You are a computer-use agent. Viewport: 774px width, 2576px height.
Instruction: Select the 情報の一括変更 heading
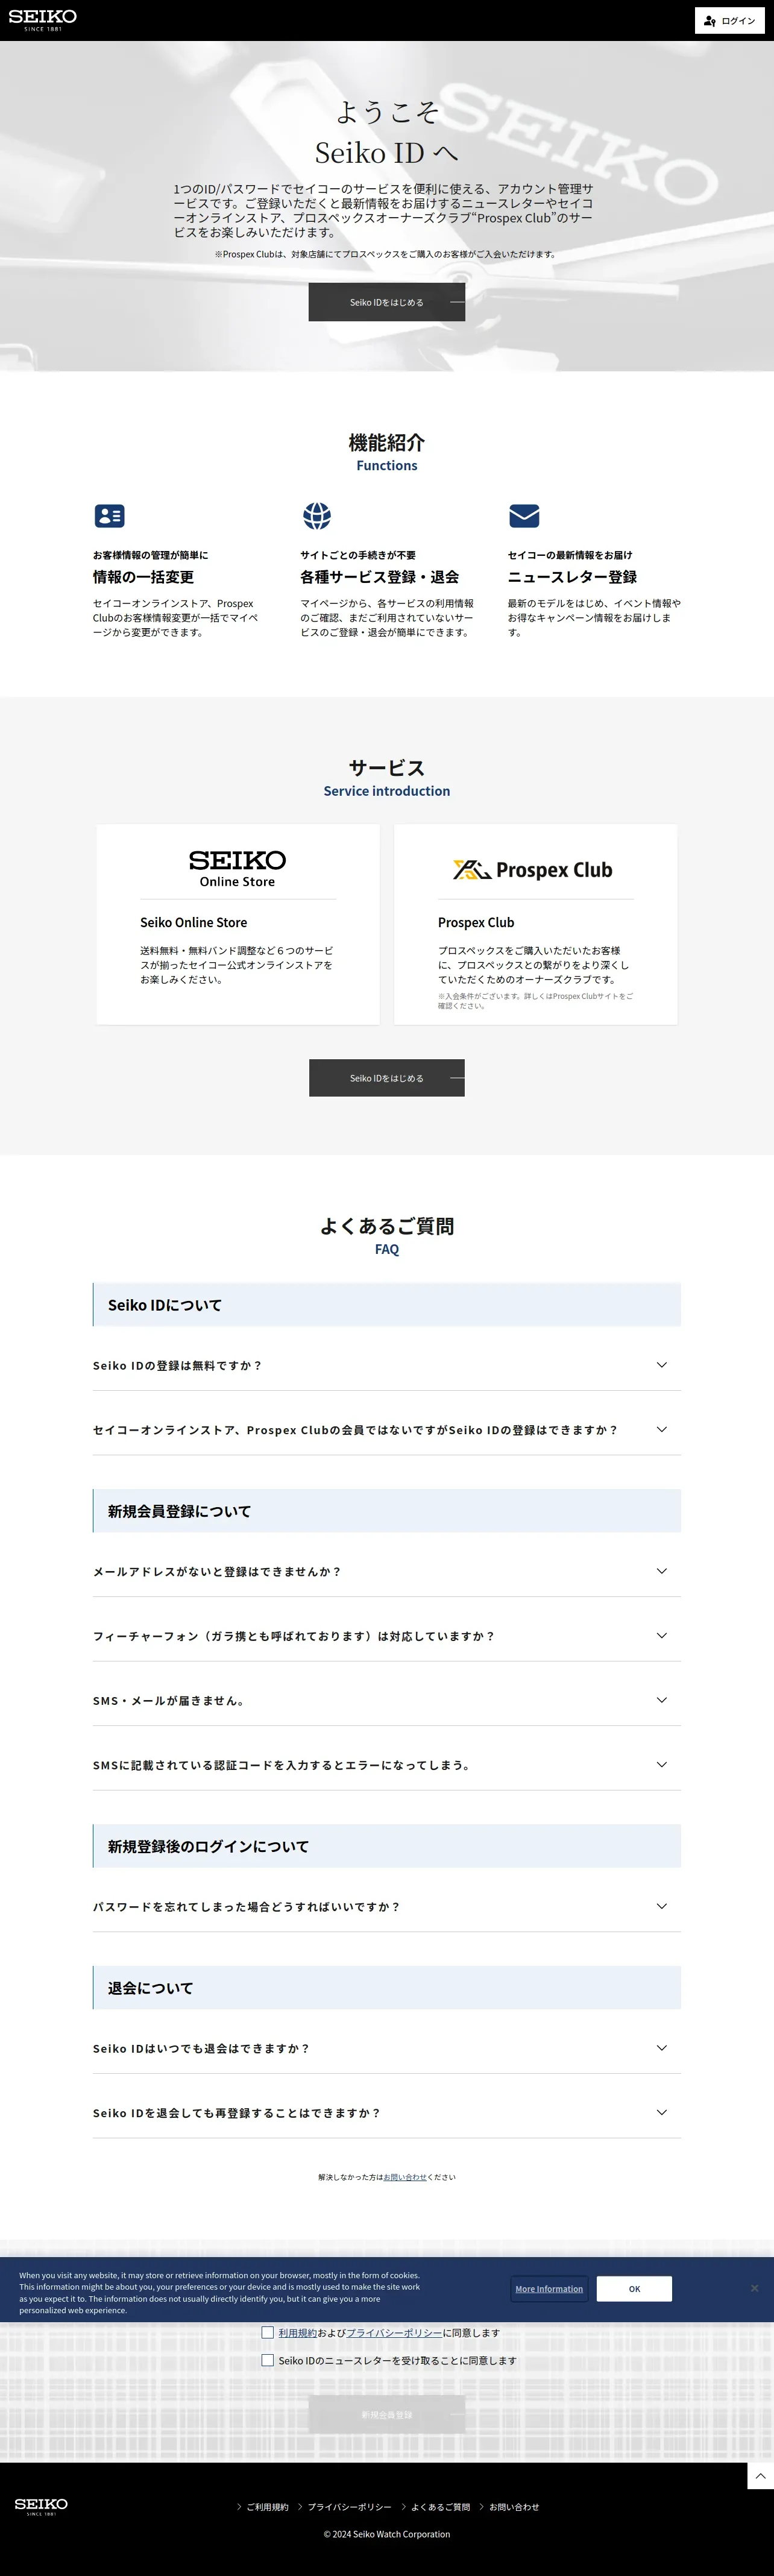(x=143, y=577)
